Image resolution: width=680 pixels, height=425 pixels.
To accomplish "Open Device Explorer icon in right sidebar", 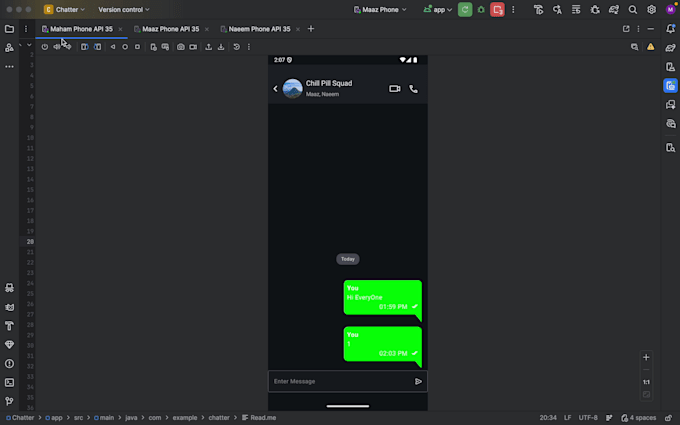I will pos(670,148).
